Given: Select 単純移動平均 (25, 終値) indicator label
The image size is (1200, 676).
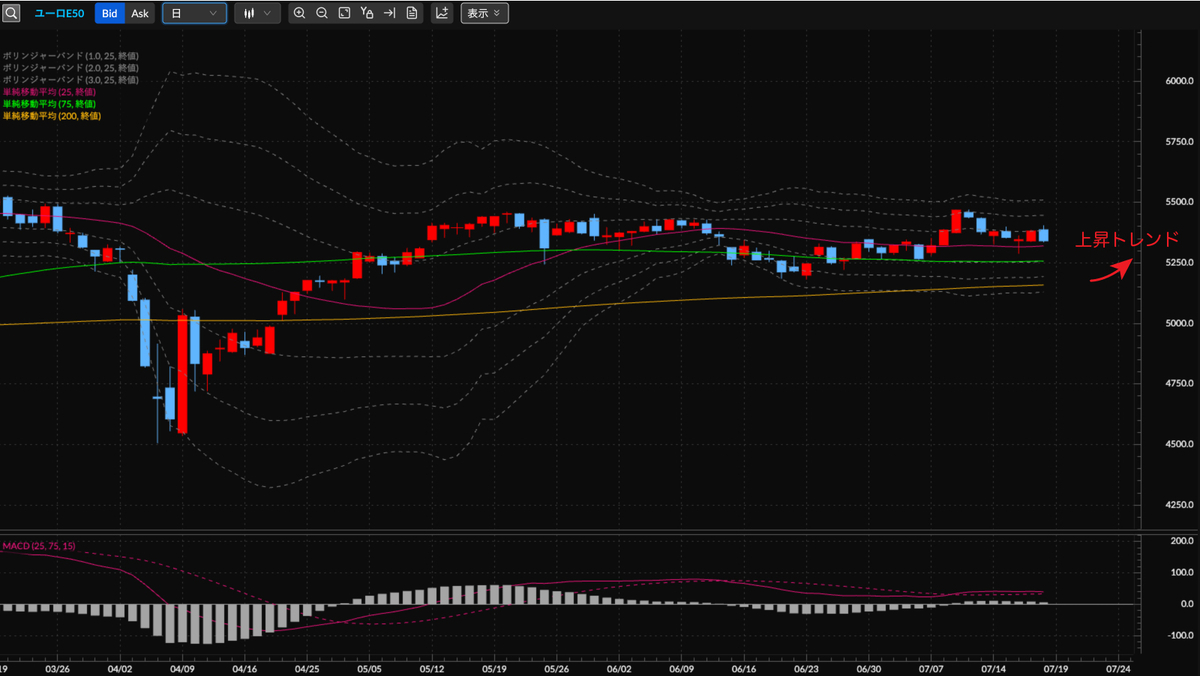Looking at the screenshot, I should click(x=51, y=92).
